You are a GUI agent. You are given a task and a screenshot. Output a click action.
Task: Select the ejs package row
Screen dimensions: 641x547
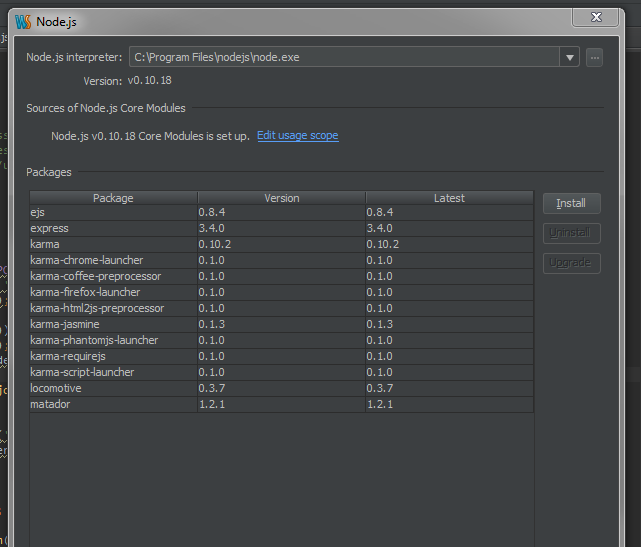click(281, 213)
